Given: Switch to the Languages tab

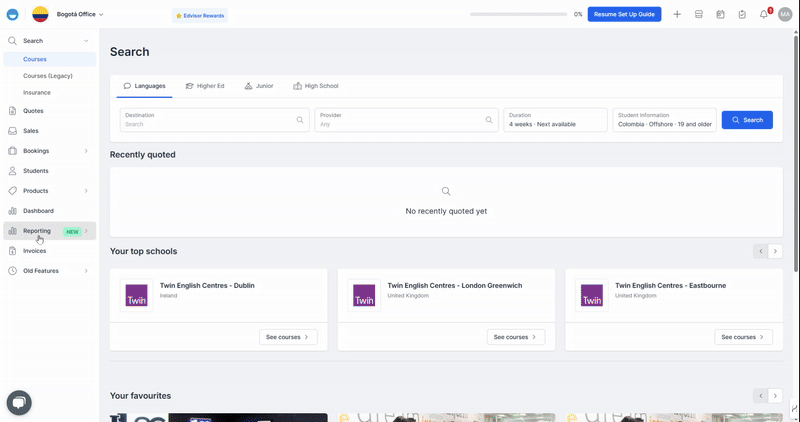Looking at the screenshot, I should click(x=144, y=86).
